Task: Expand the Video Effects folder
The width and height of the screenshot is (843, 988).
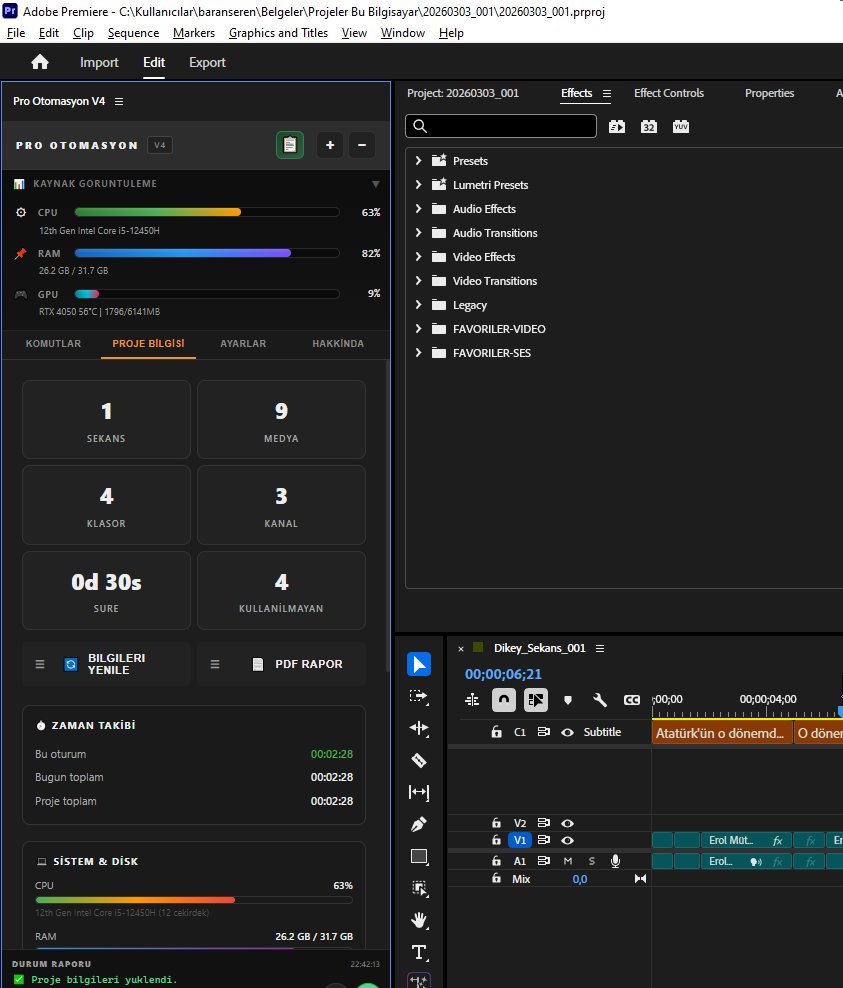Action: (x=418, y=256)
